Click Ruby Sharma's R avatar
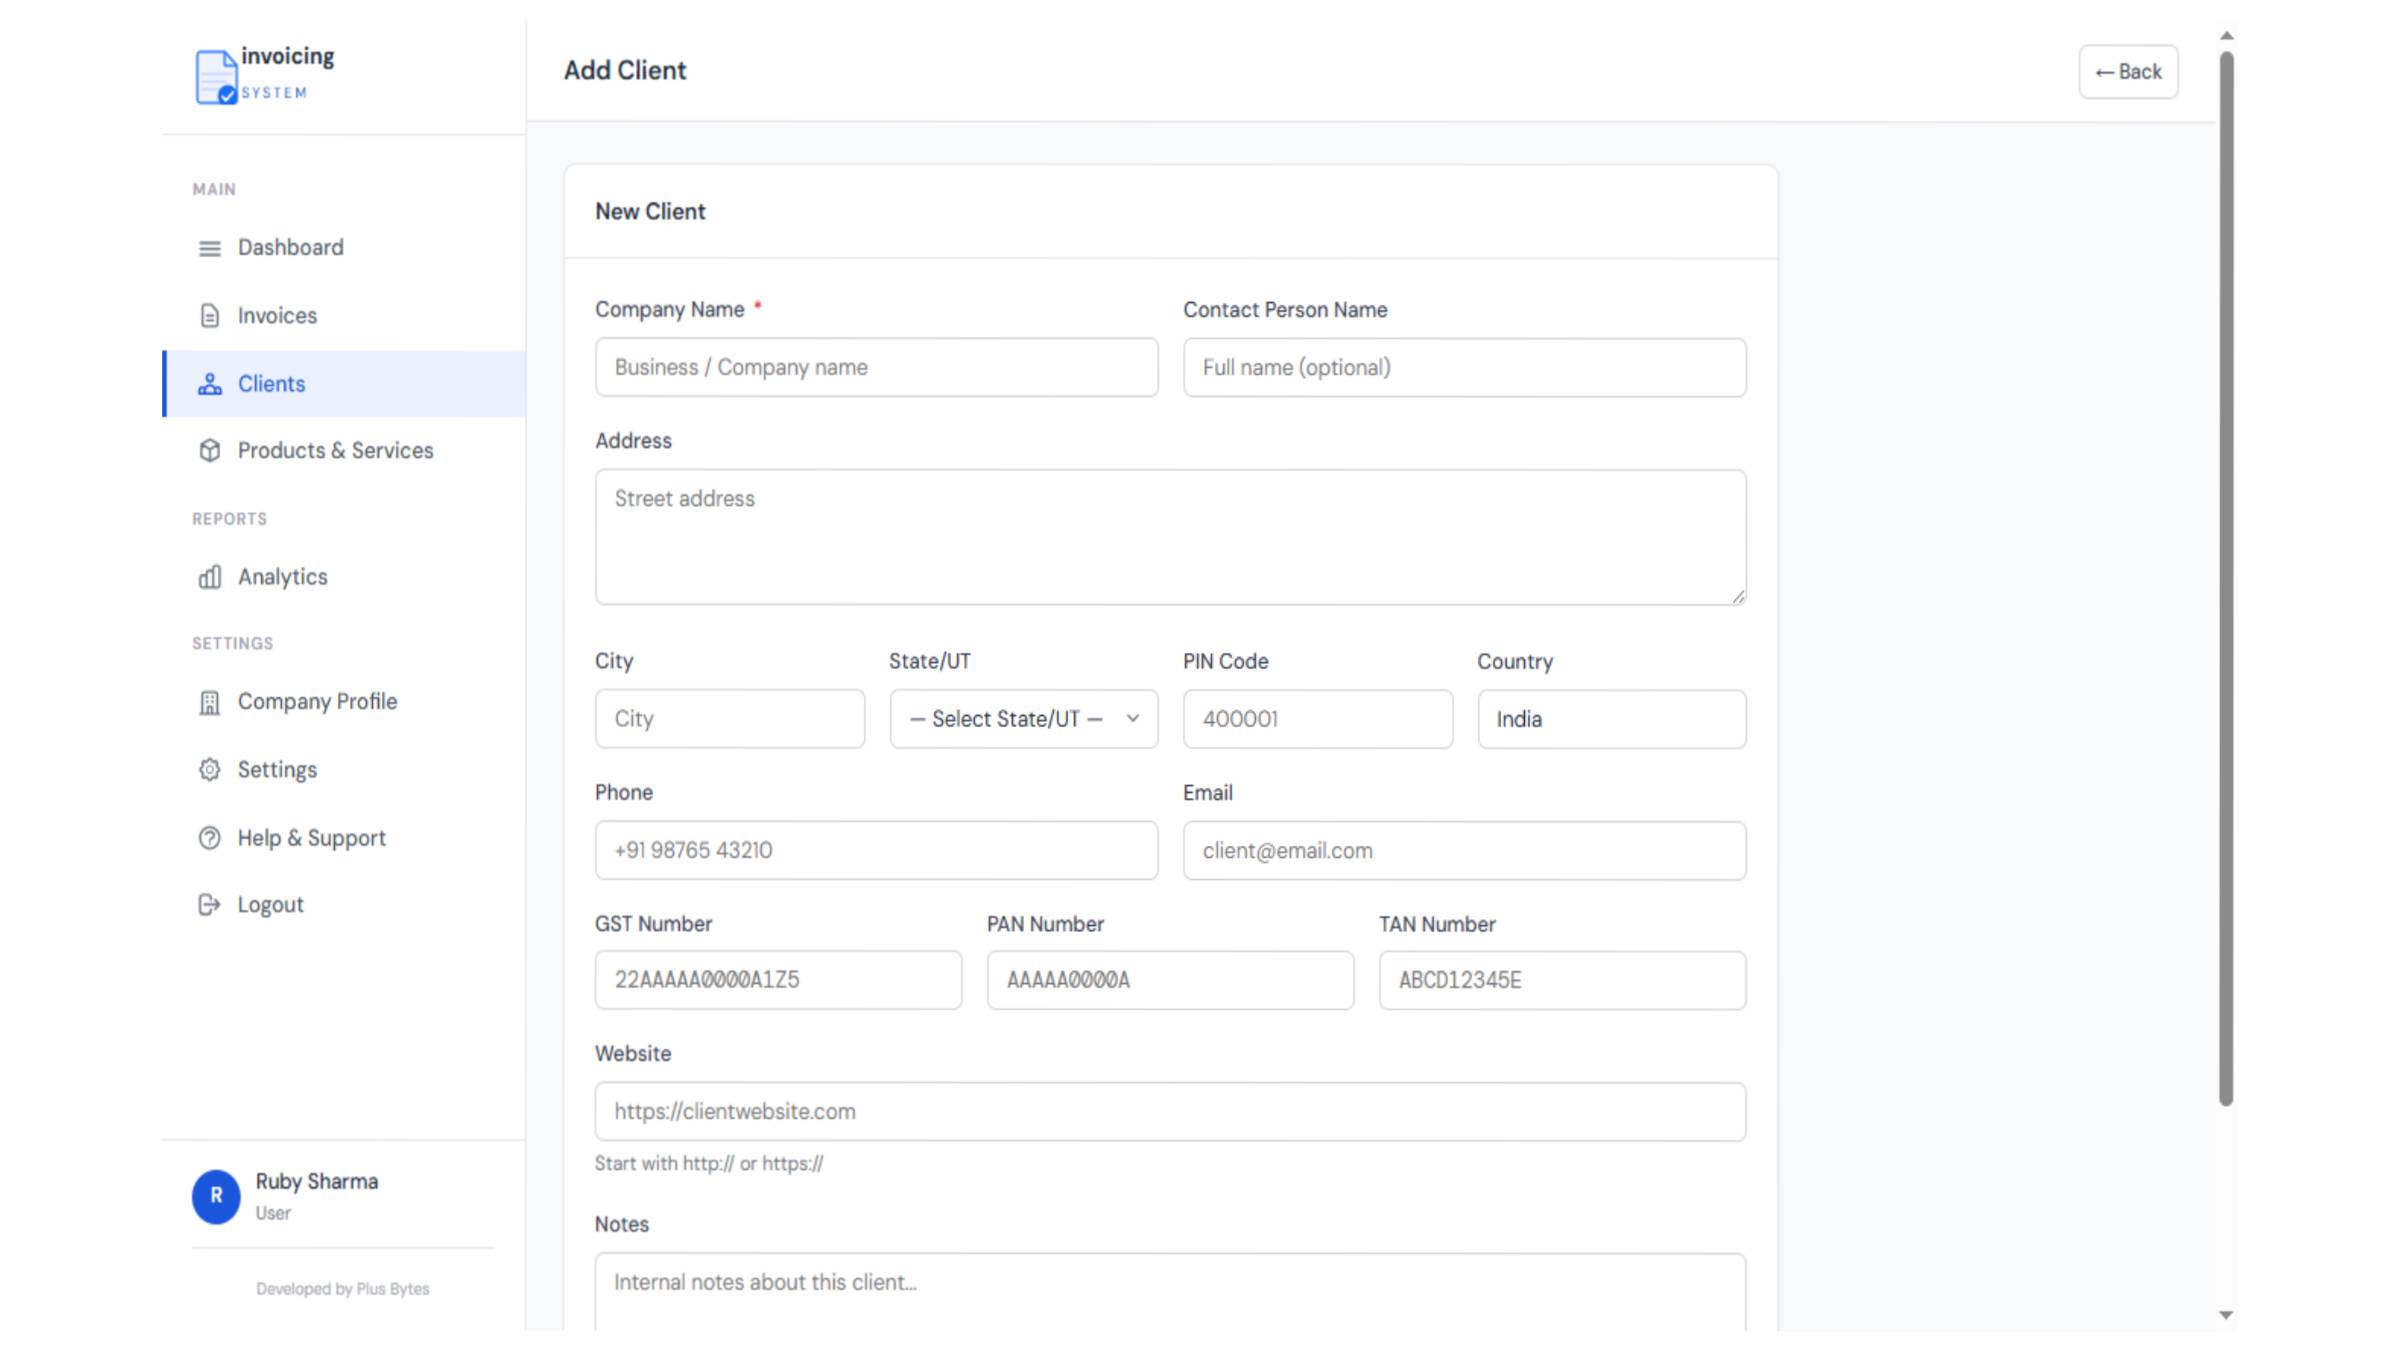The image size is (2400, 1350). (216, 1196)
